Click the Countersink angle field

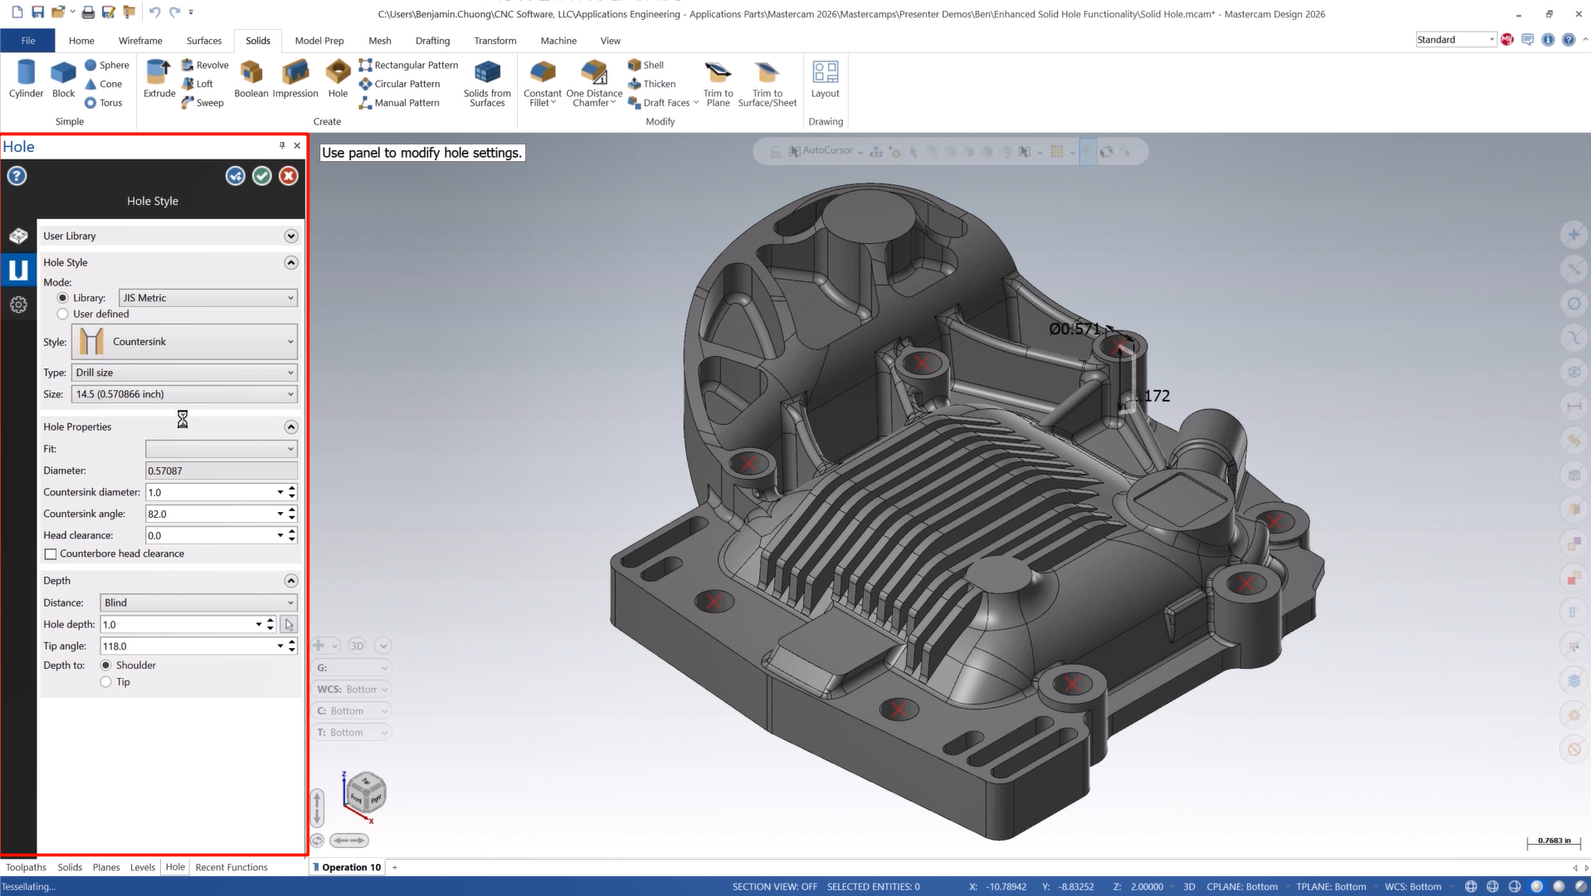[210, 514]
